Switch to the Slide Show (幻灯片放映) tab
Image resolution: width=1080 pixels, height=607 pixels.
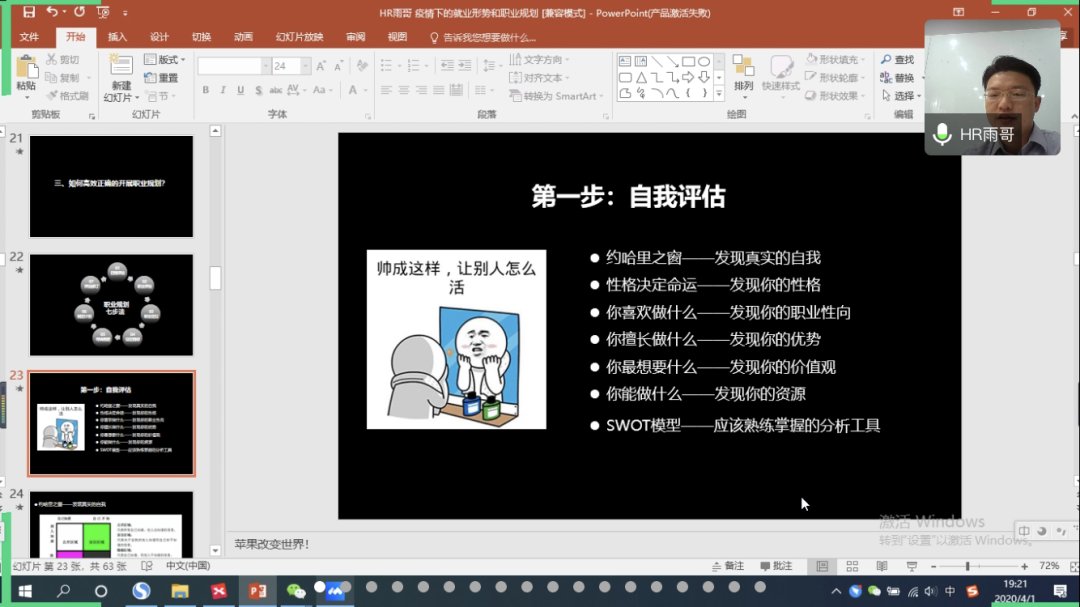pos(299,37)
